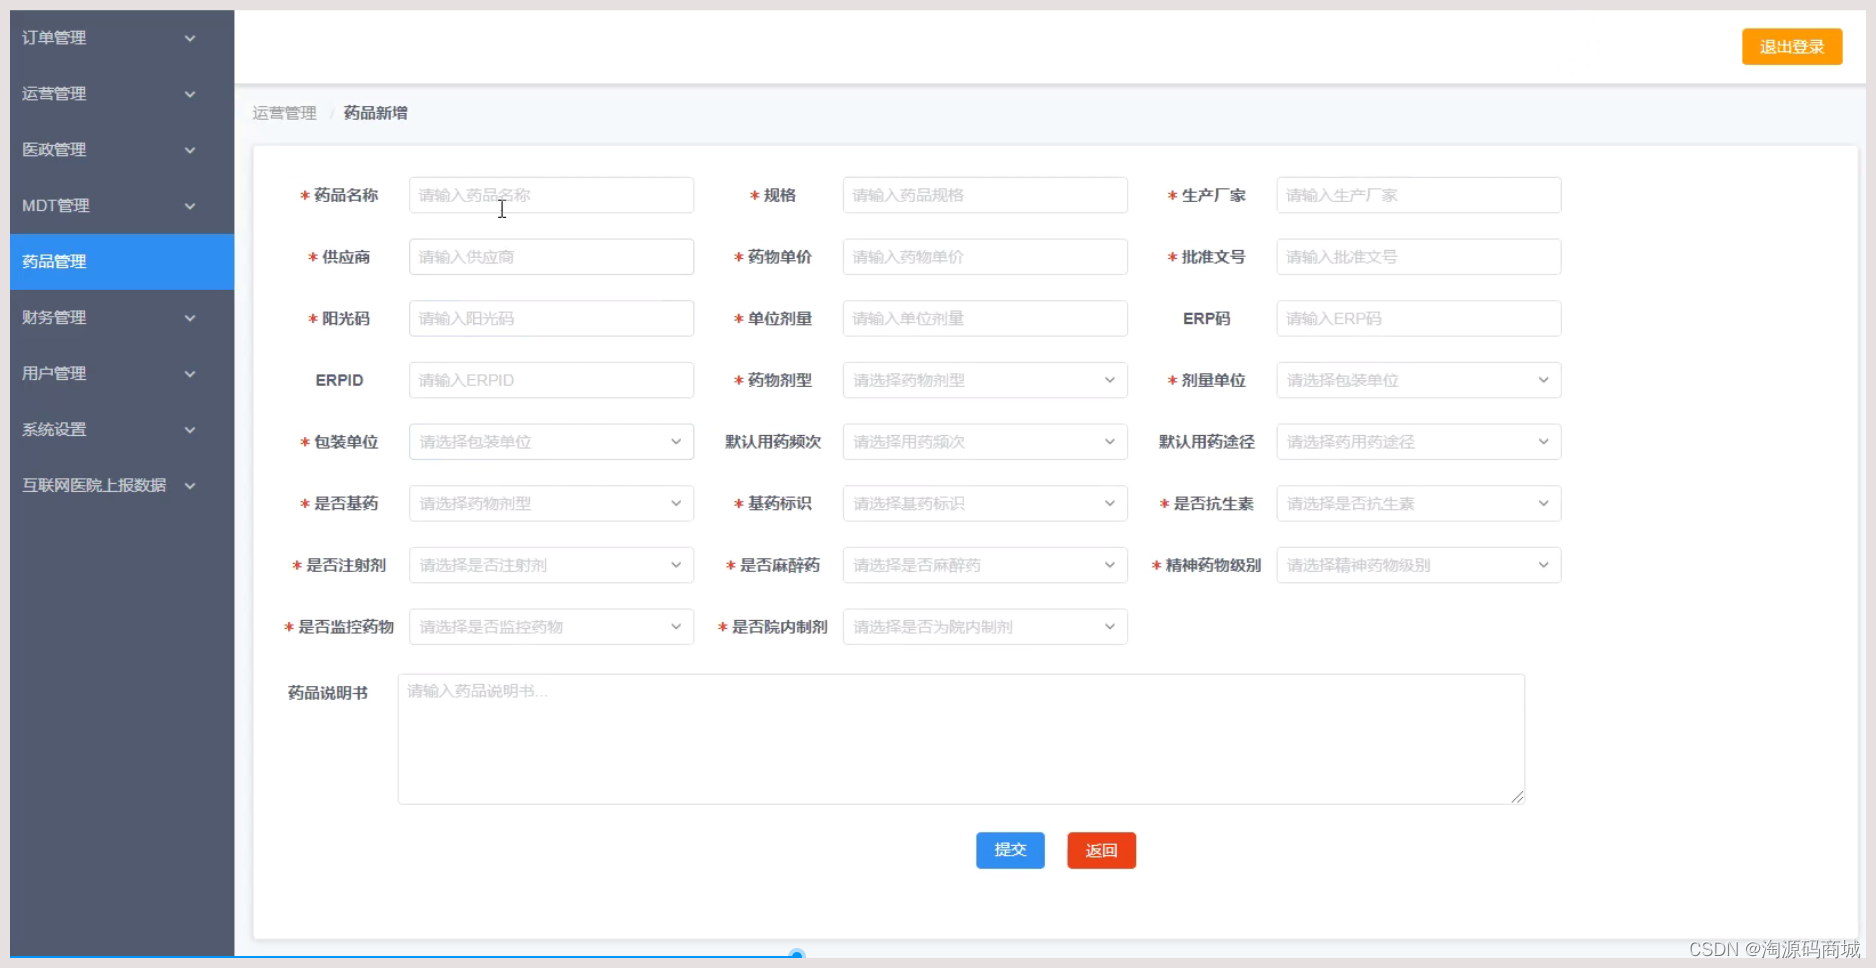Expand the 财务管理 chevron arrow
This screenshot has width=1876, height=968.
point(189,318)
